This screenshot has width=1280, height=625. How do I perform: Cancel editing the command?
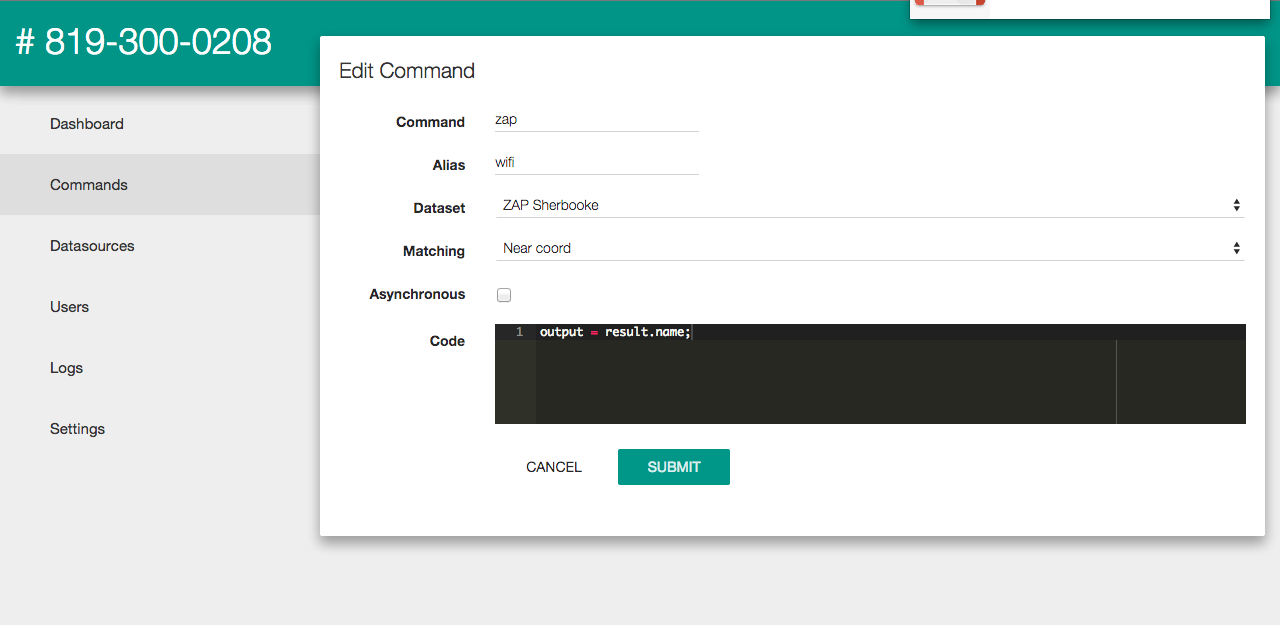pos(554,467)
